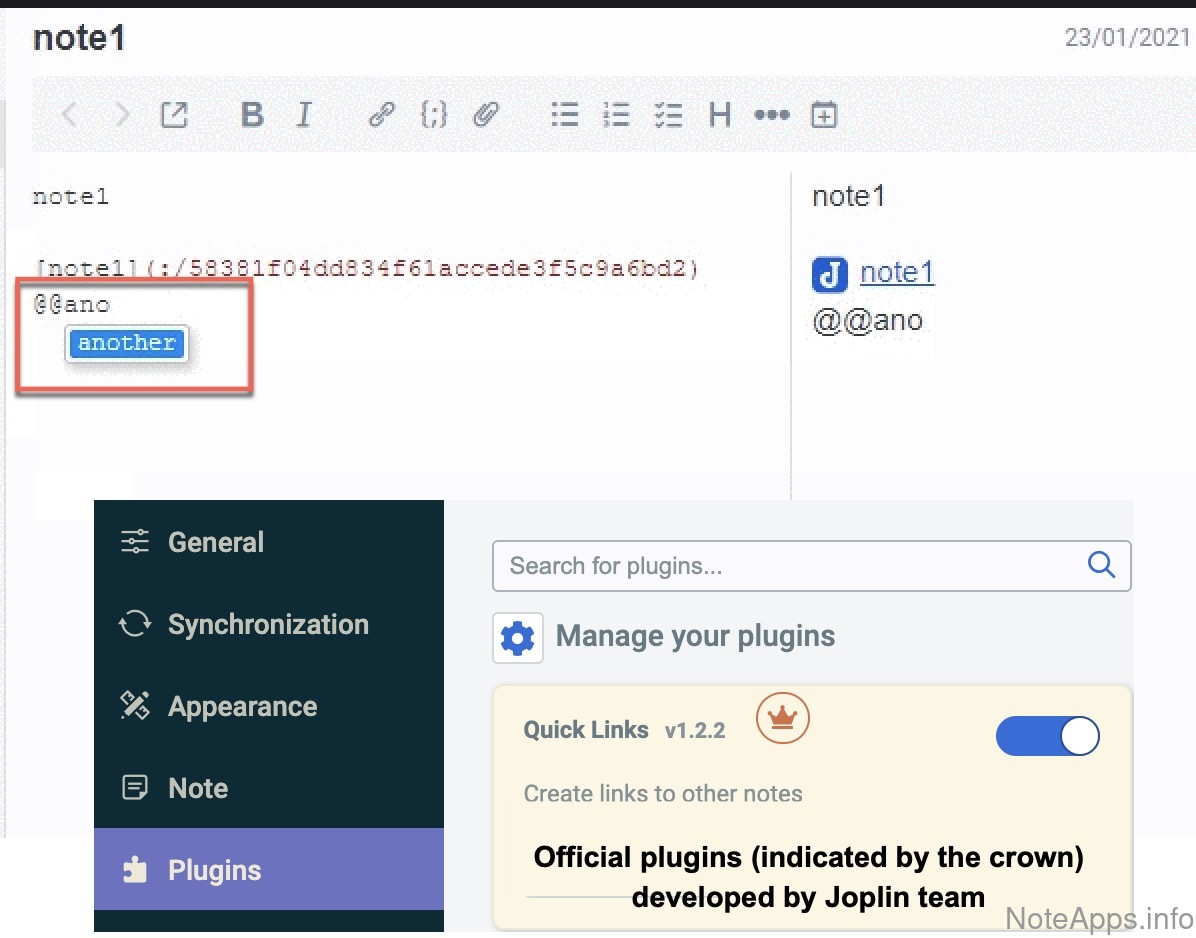Open the Manage your plugins gear menu

[x=518, y=638]
